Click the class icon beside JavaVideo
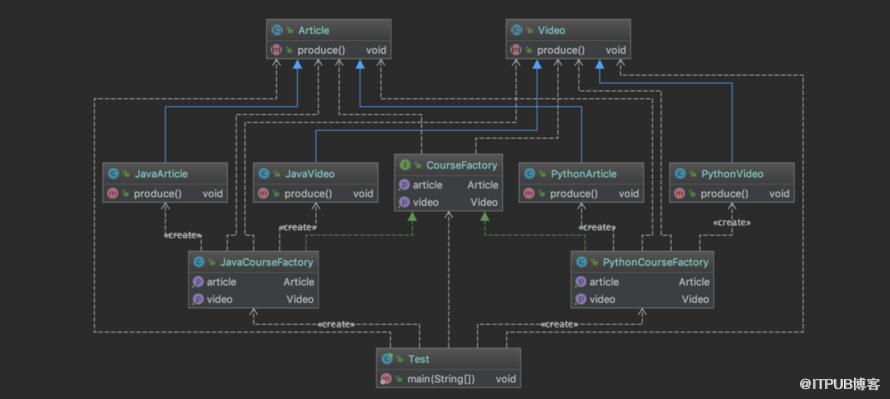 click(x=264, y=174)
